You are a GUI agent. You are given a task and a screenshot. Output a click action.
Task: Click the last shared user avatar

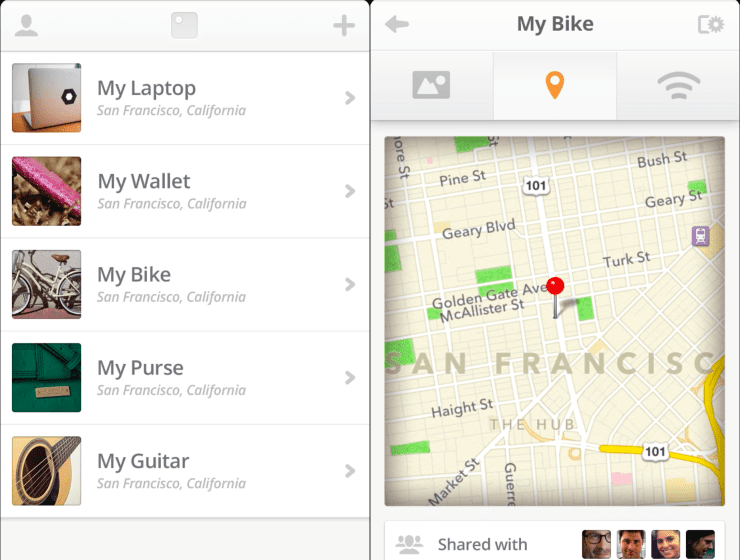[700, 544]
